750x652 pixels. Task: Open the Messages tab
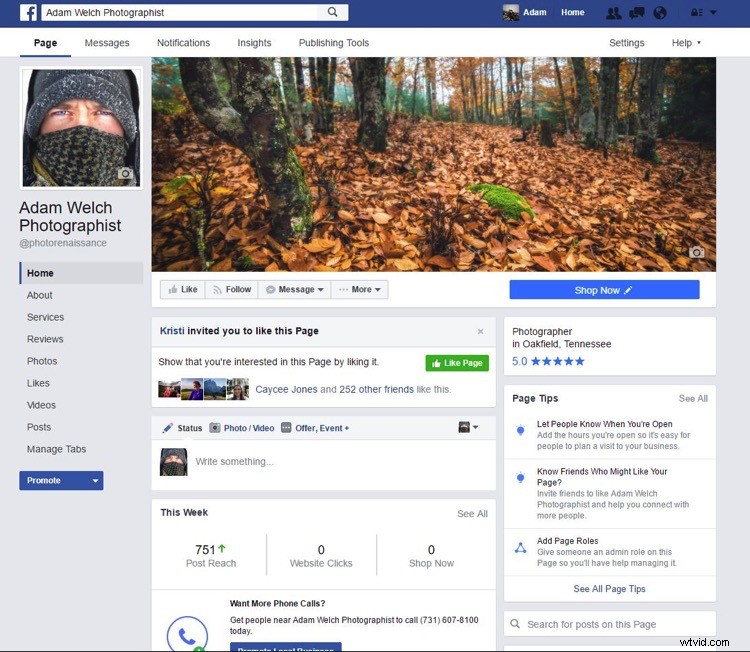[x=107, y=43]
